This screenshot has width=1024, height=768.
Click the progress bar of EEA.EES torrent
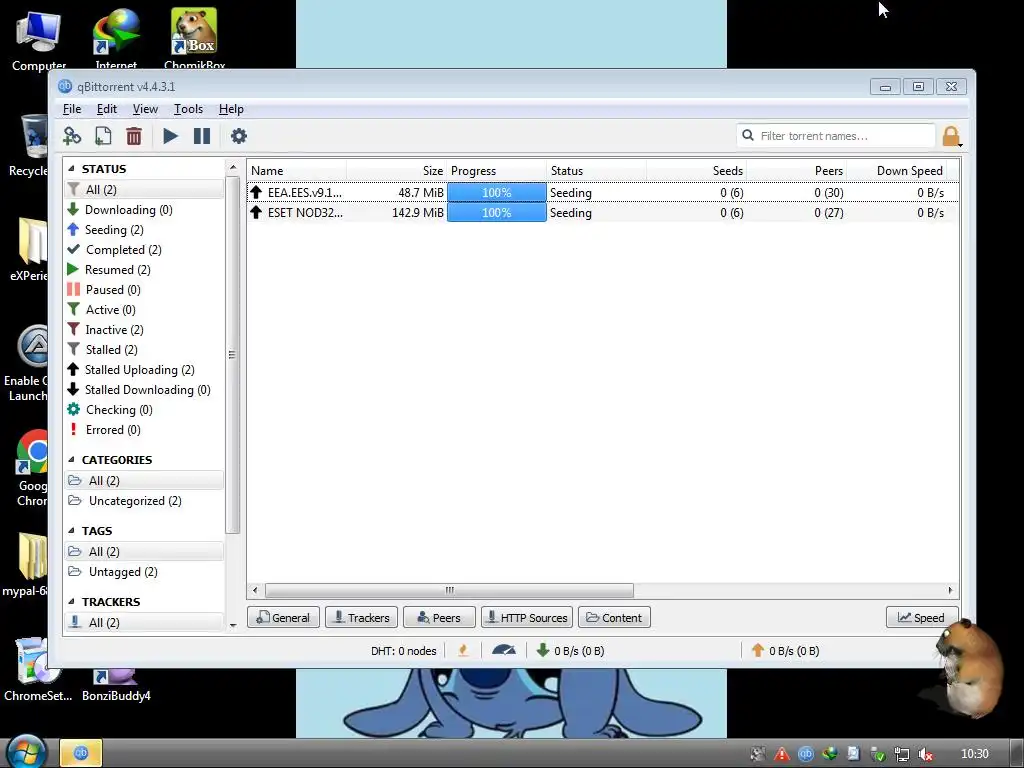(496, 193)
